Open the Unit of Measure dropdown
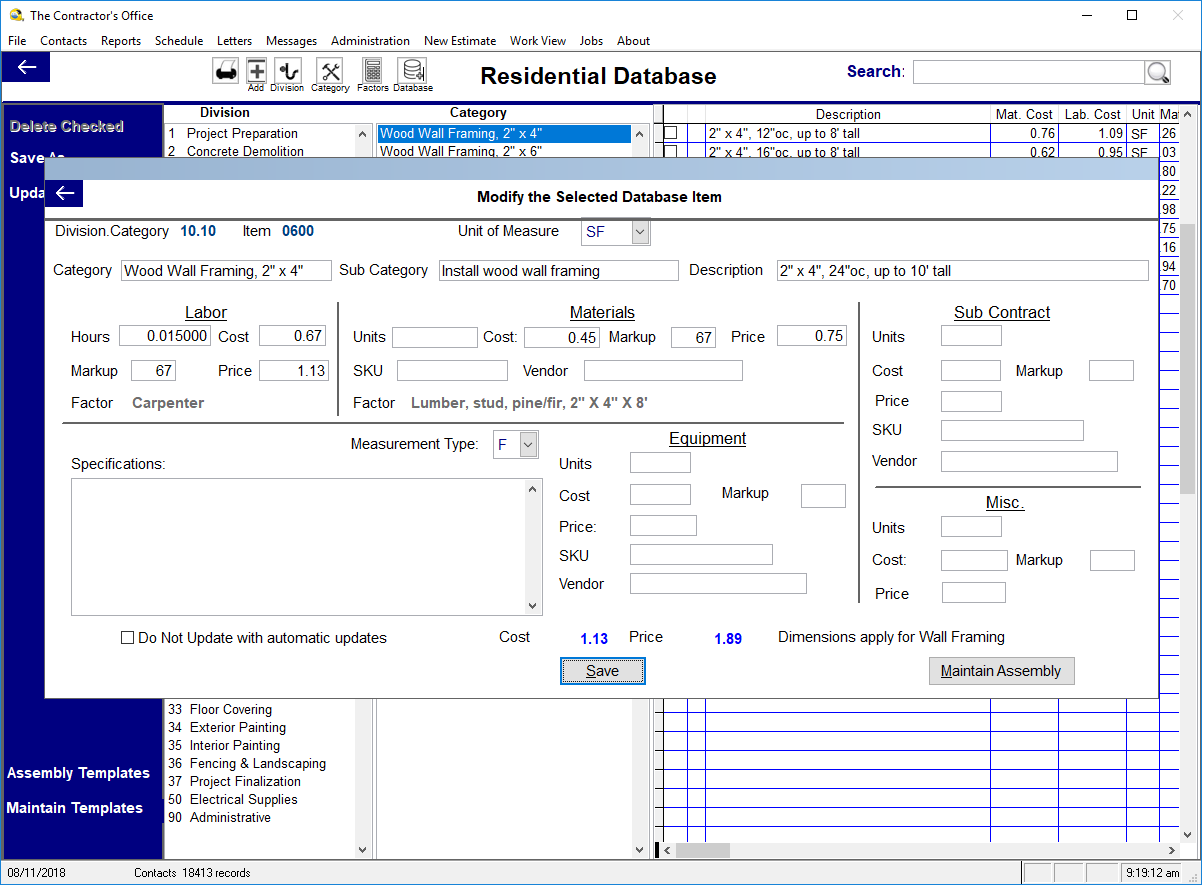The image size is (1202, 885). tap(640, 232)
